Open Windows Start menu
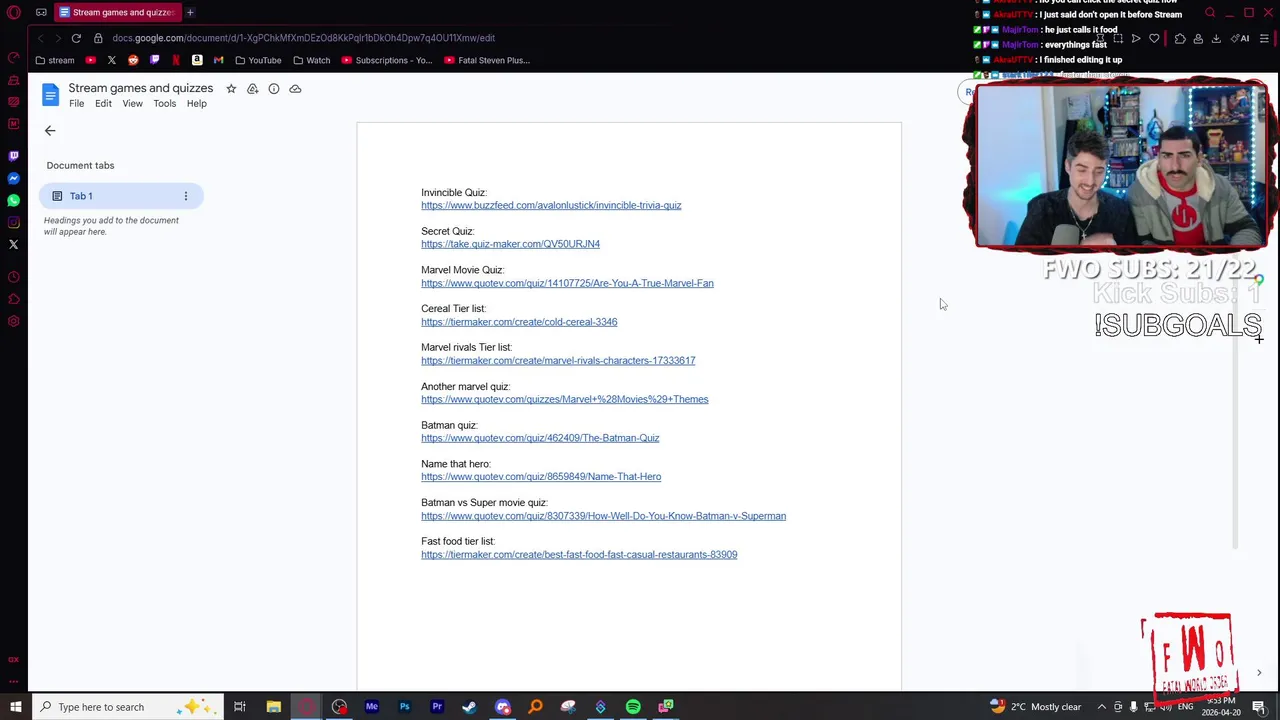The width and height of the screenshot is (1280, 720). [16, 707]
